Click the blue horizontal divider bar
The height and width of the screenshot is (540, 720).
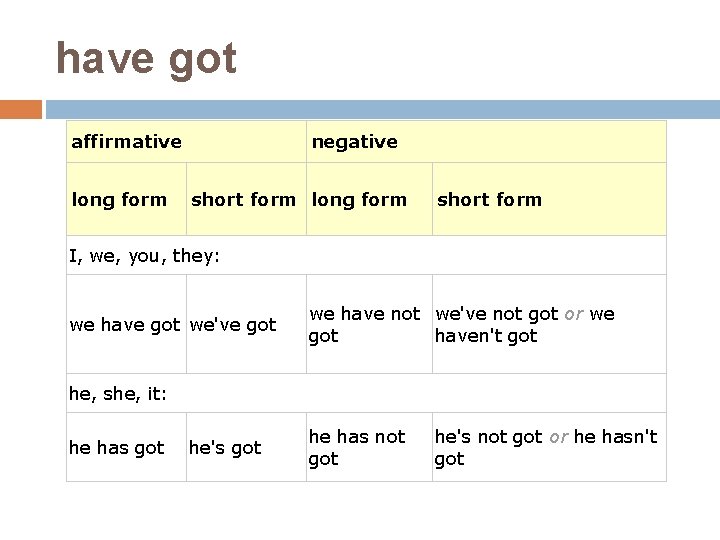[x=382, y=109]
